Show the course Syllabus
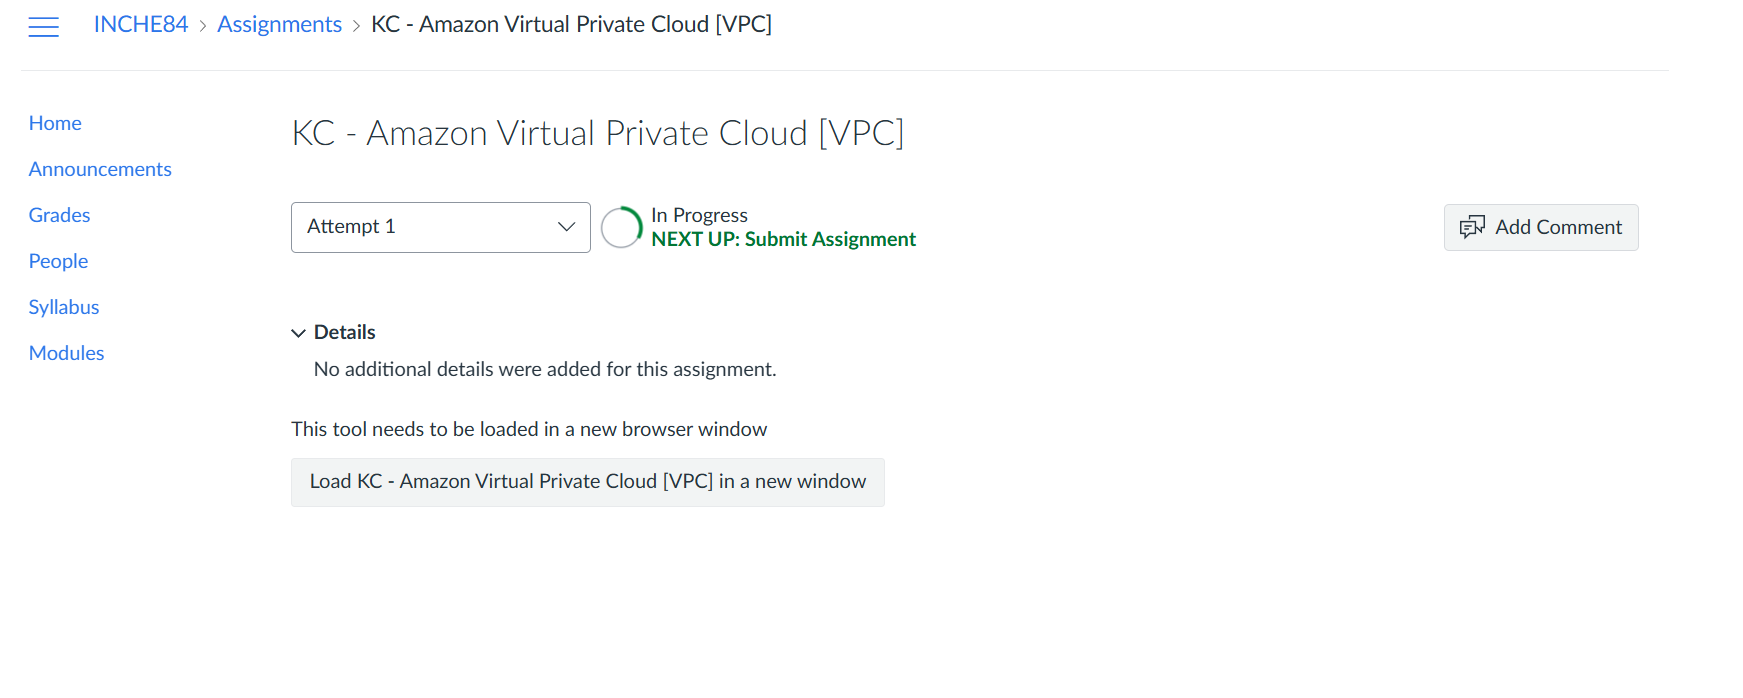Image resolution: width=1743 pixels, height=698 pixels. click(x=64, y=307)
